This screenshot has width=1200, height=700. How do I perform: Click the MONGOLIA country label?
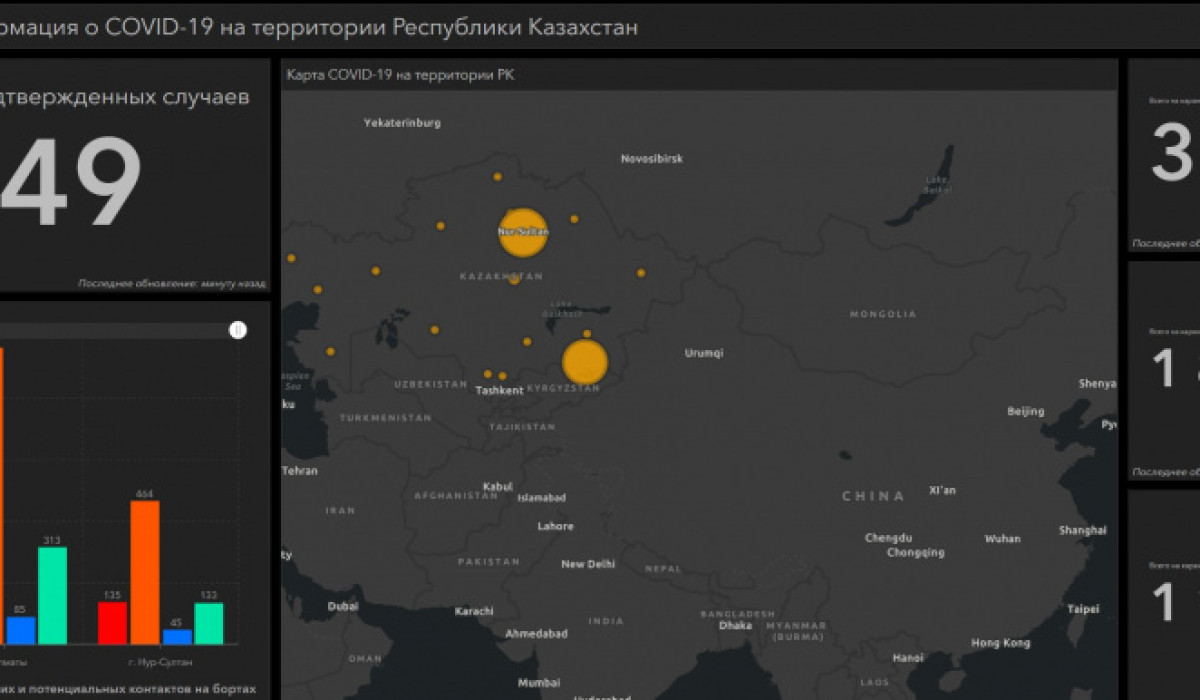(882, 314)
